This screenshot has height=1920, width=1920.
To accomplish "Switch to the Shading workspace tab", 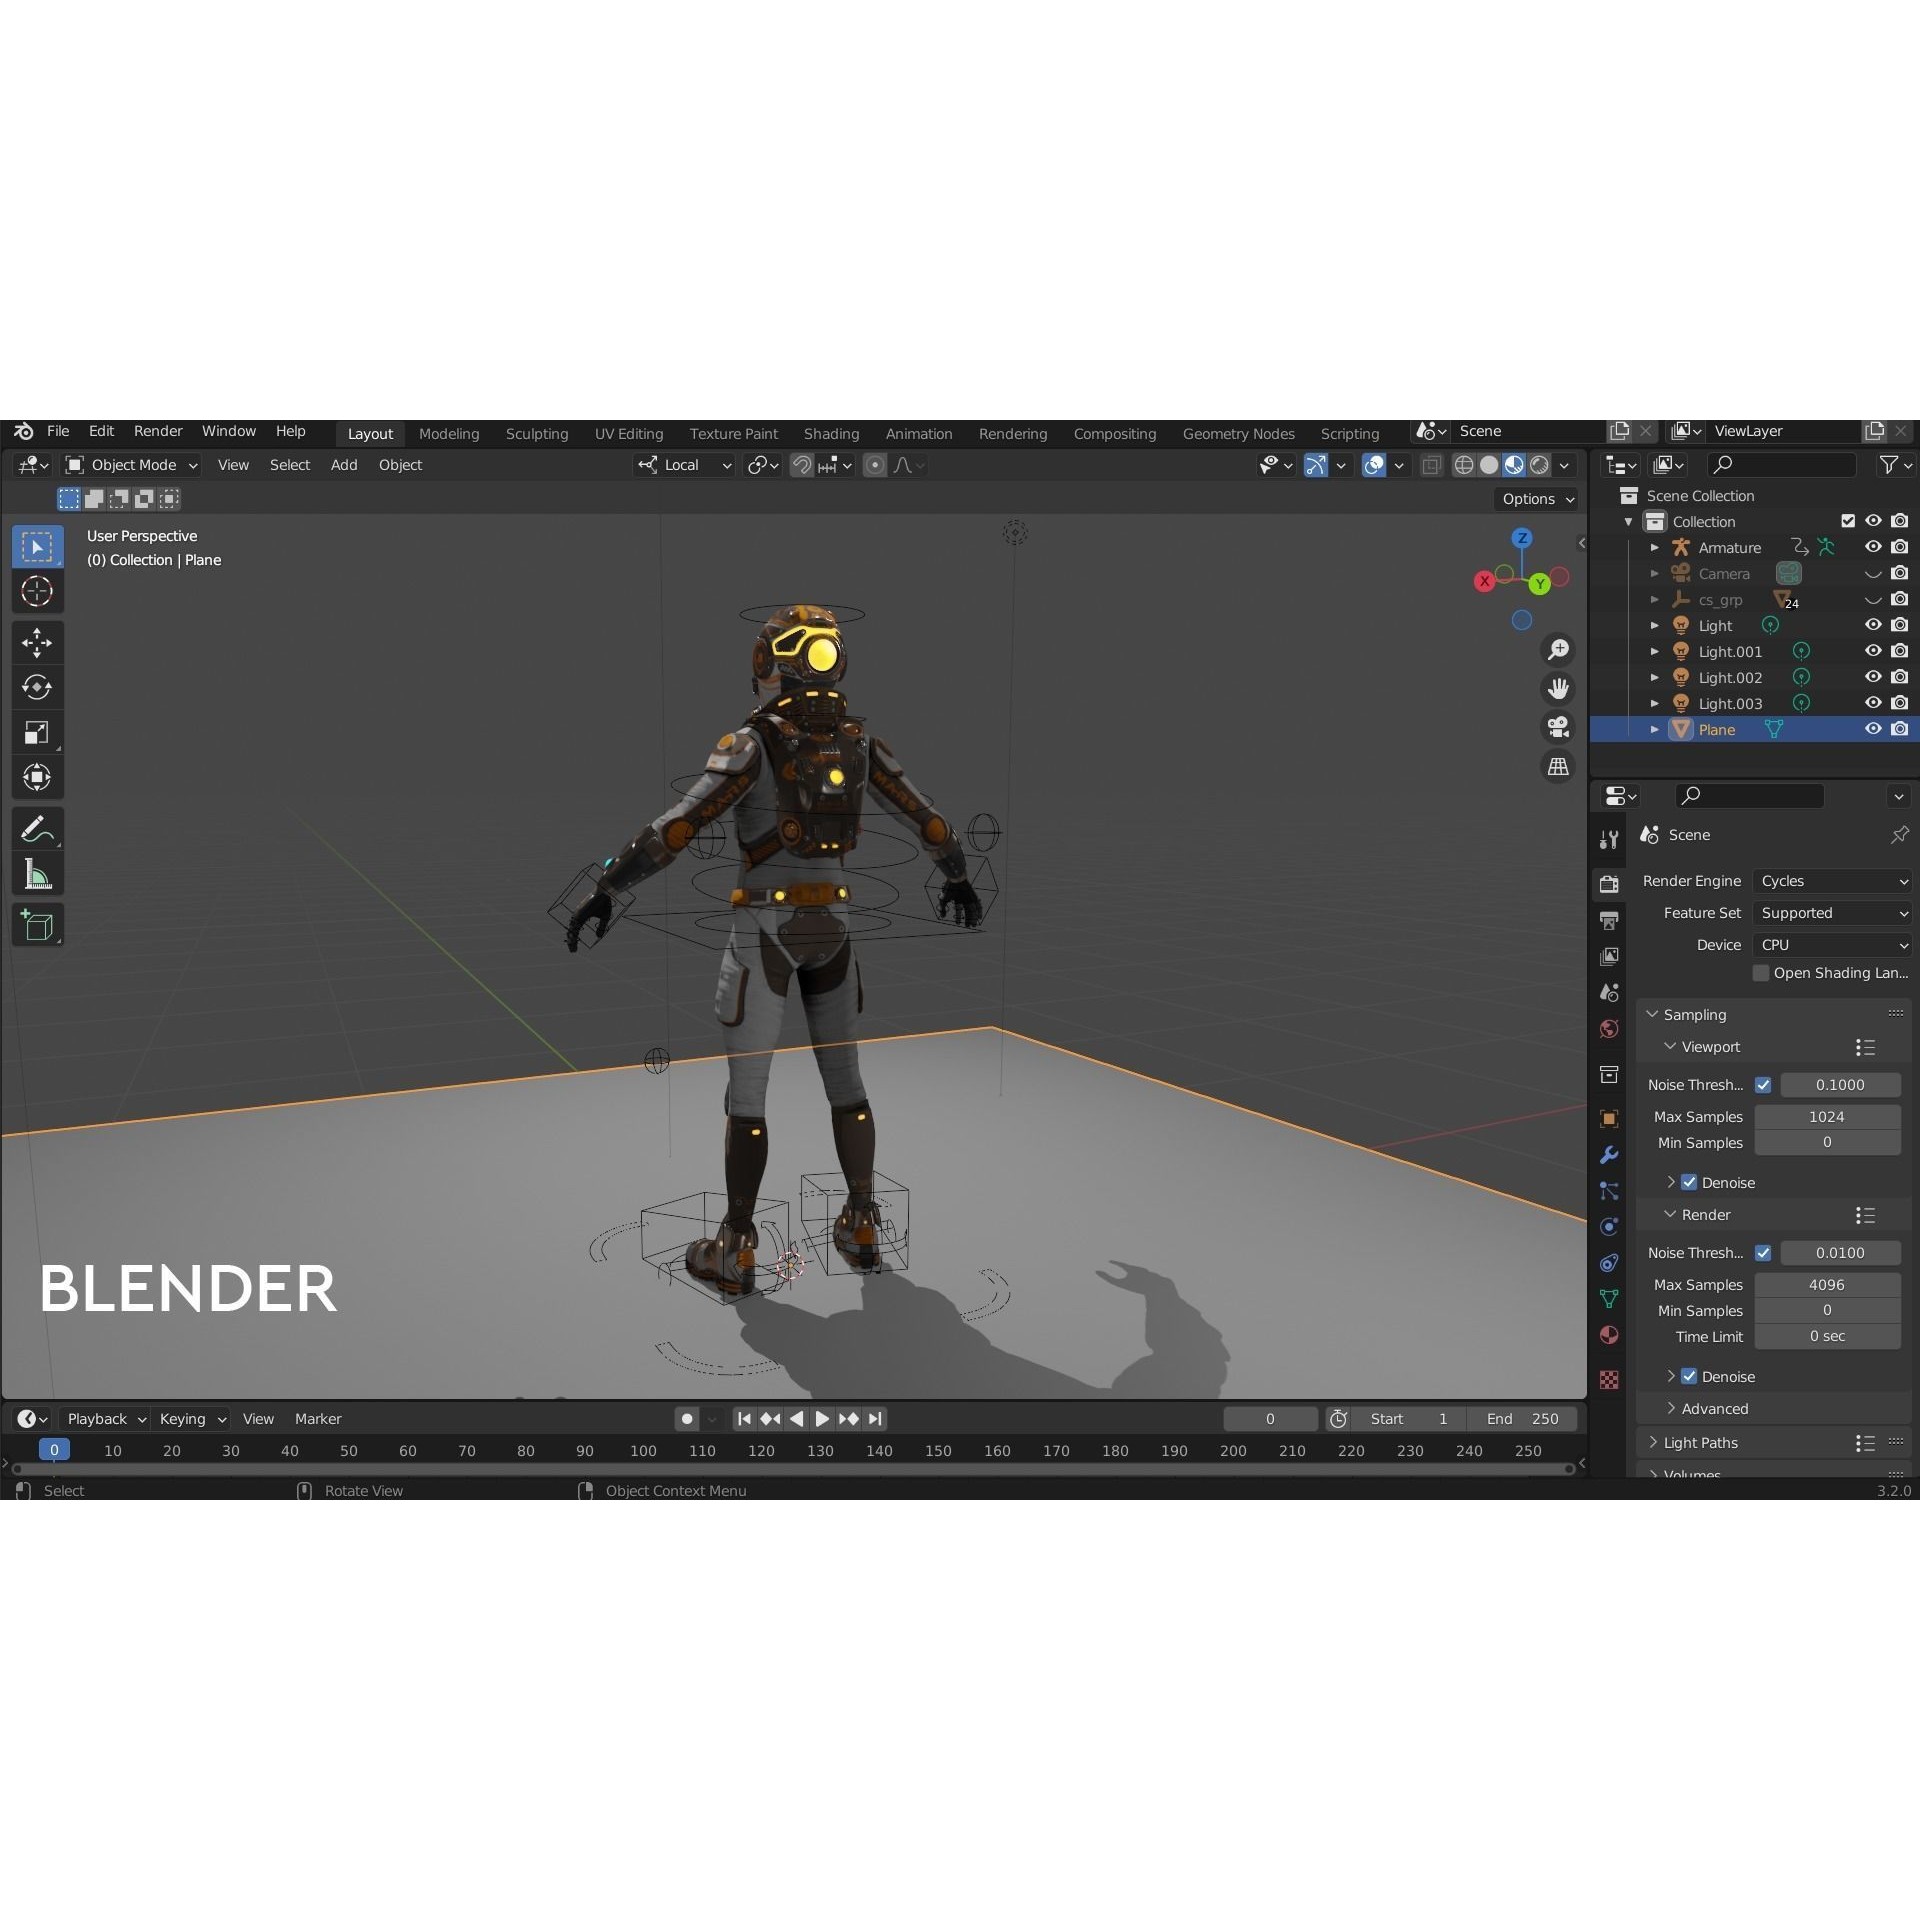I will [x=831, y=433].
